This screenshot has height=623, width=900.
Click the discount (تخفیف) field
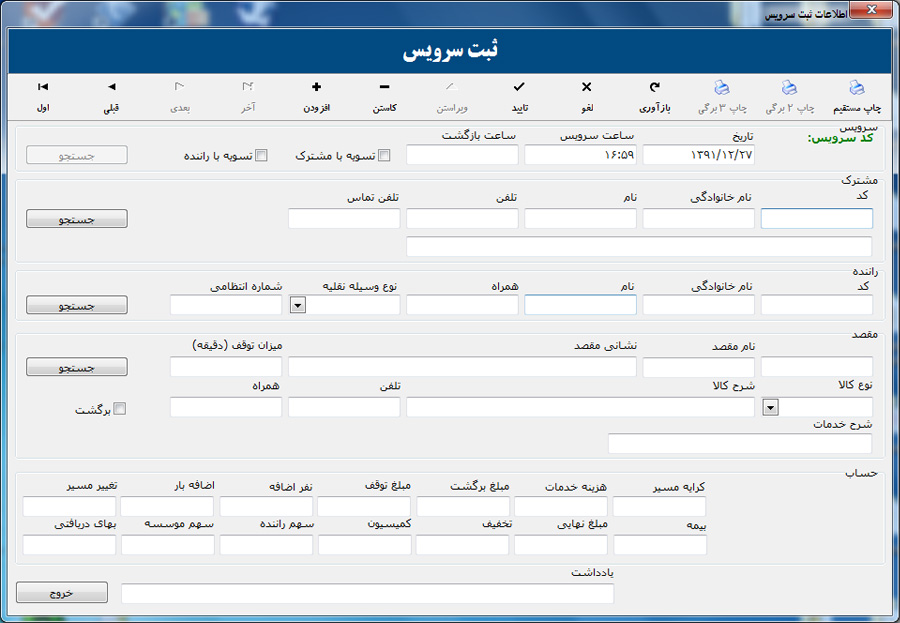(462, 545)
